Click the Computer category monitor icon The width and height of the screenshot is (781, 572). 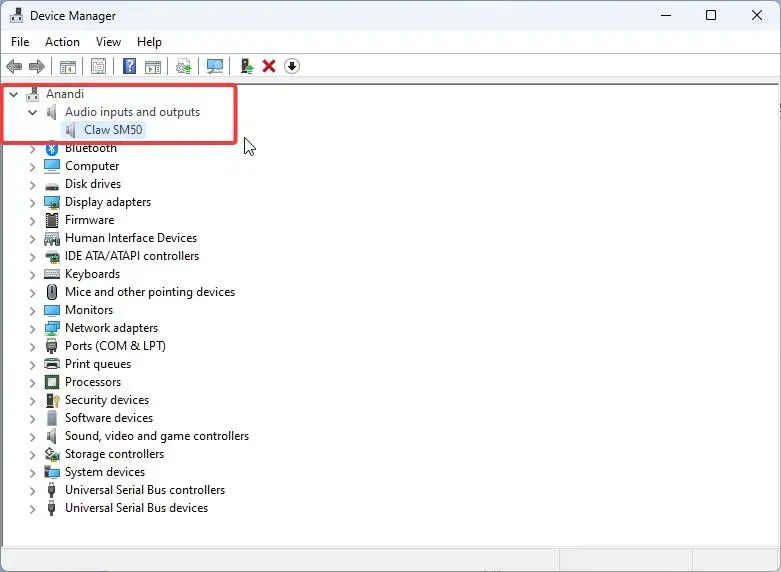52,166
